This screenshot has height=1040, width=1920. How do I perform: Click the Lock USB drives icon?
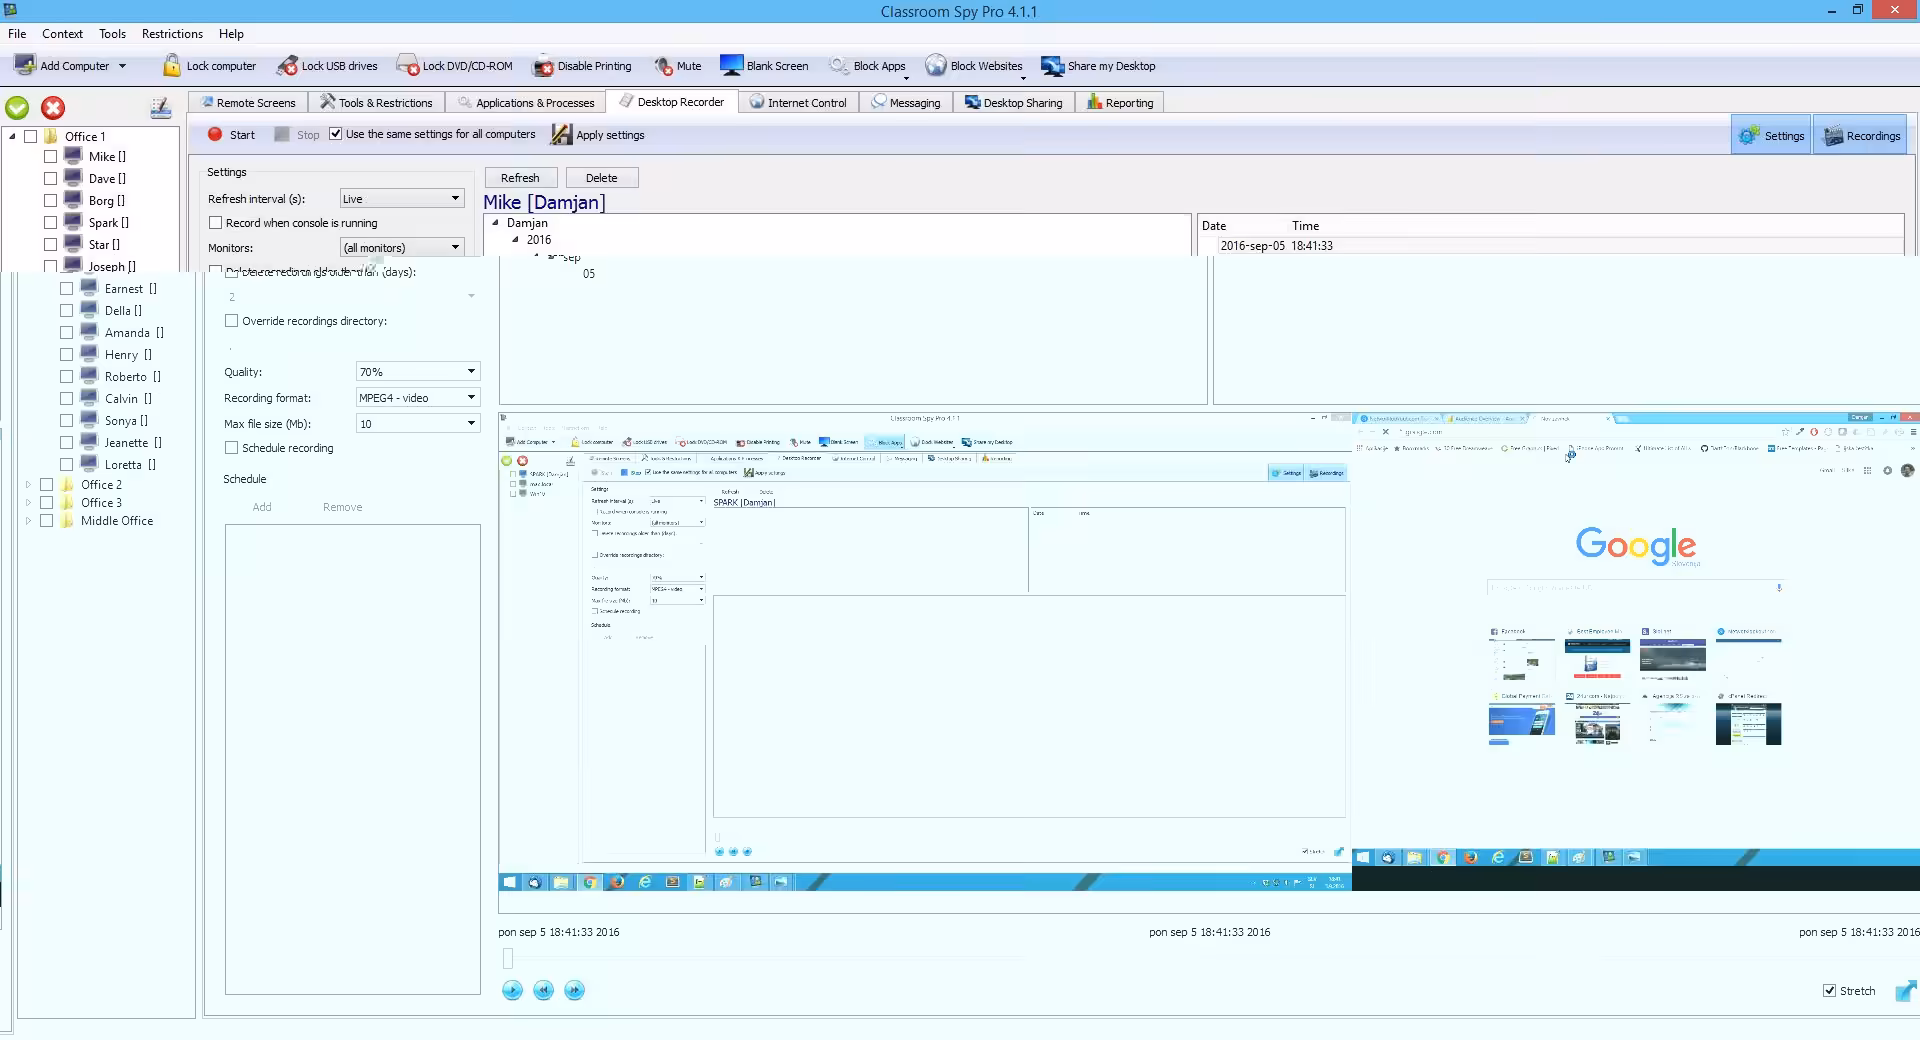[x=287, y=66]
